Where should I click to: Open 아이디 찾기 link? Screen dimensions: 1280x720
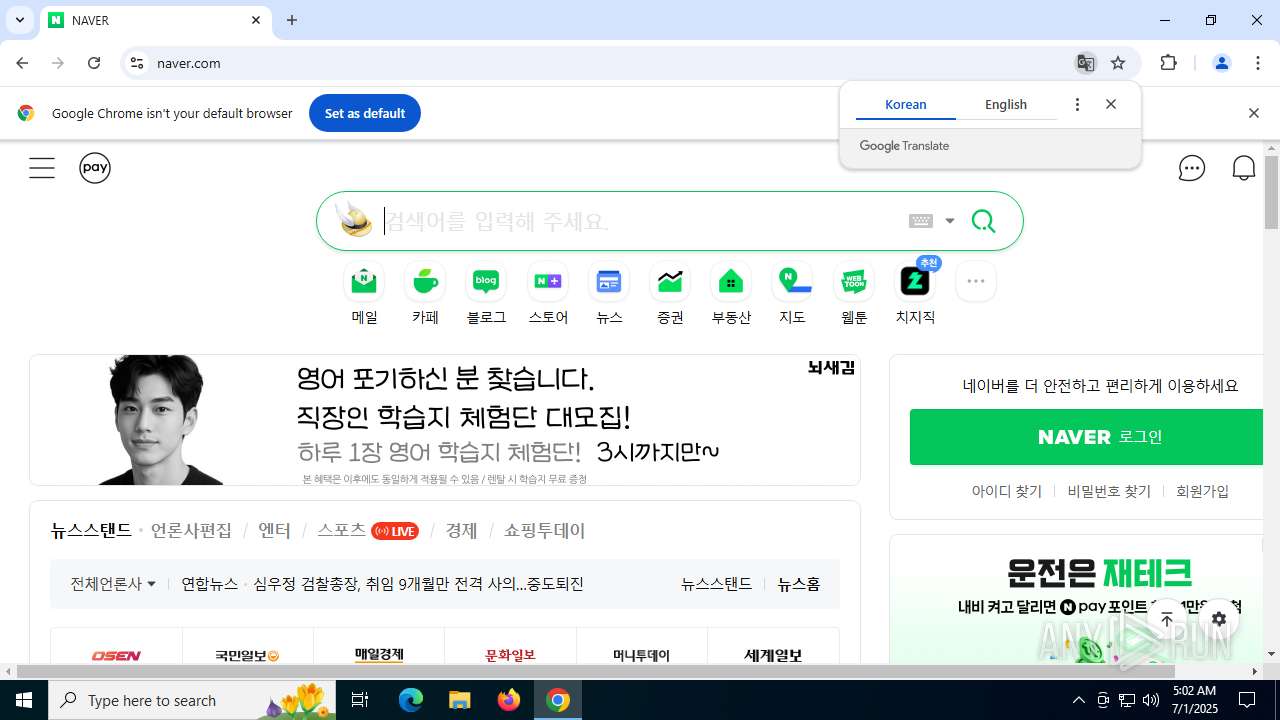[x=1007, y=491]
